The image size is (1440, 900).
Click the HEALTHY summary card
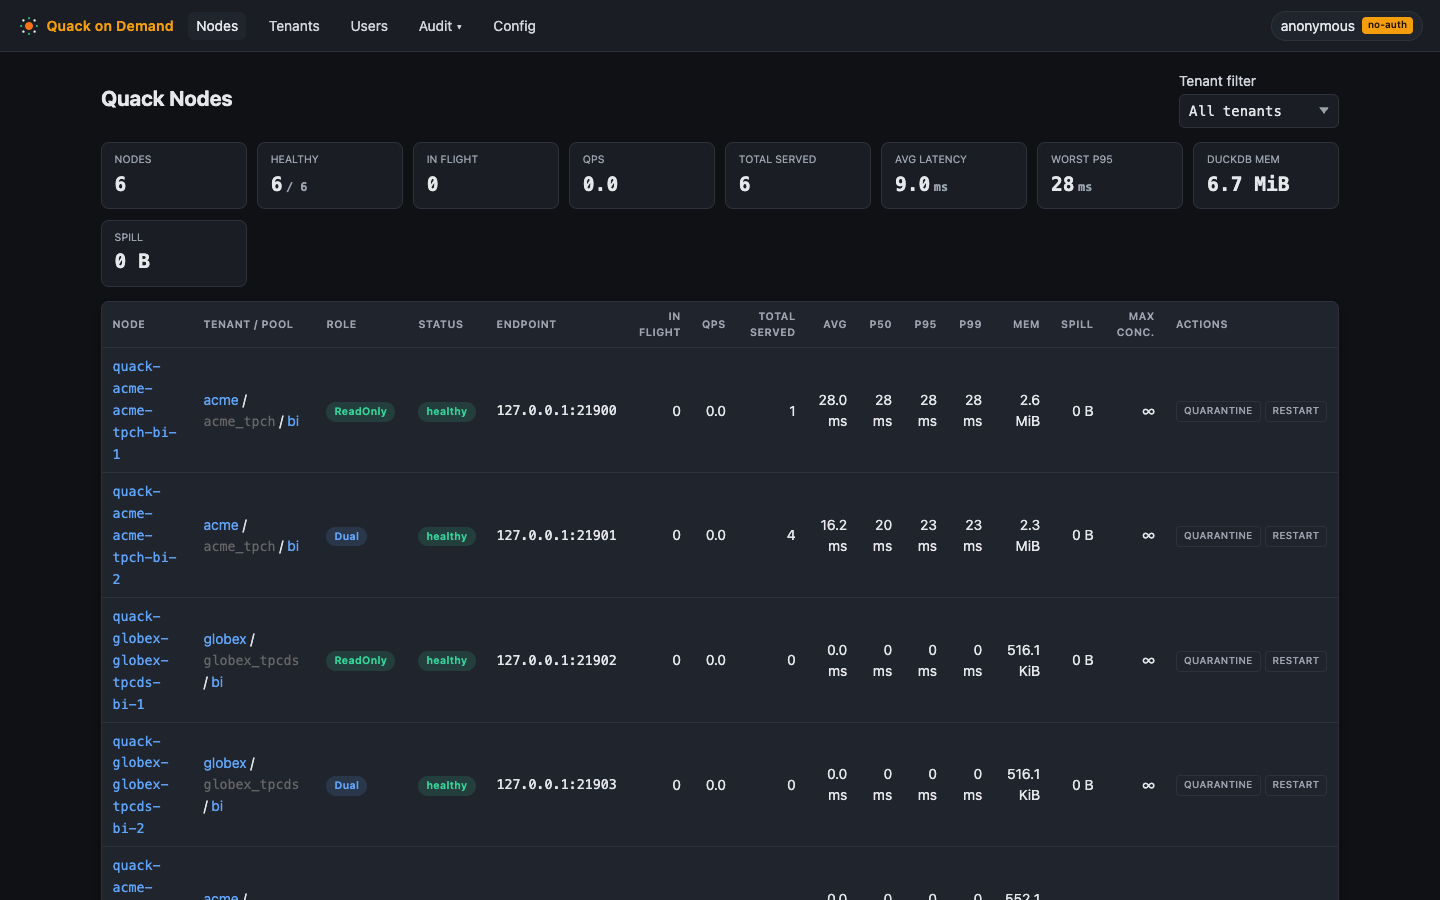coord(330,175)
